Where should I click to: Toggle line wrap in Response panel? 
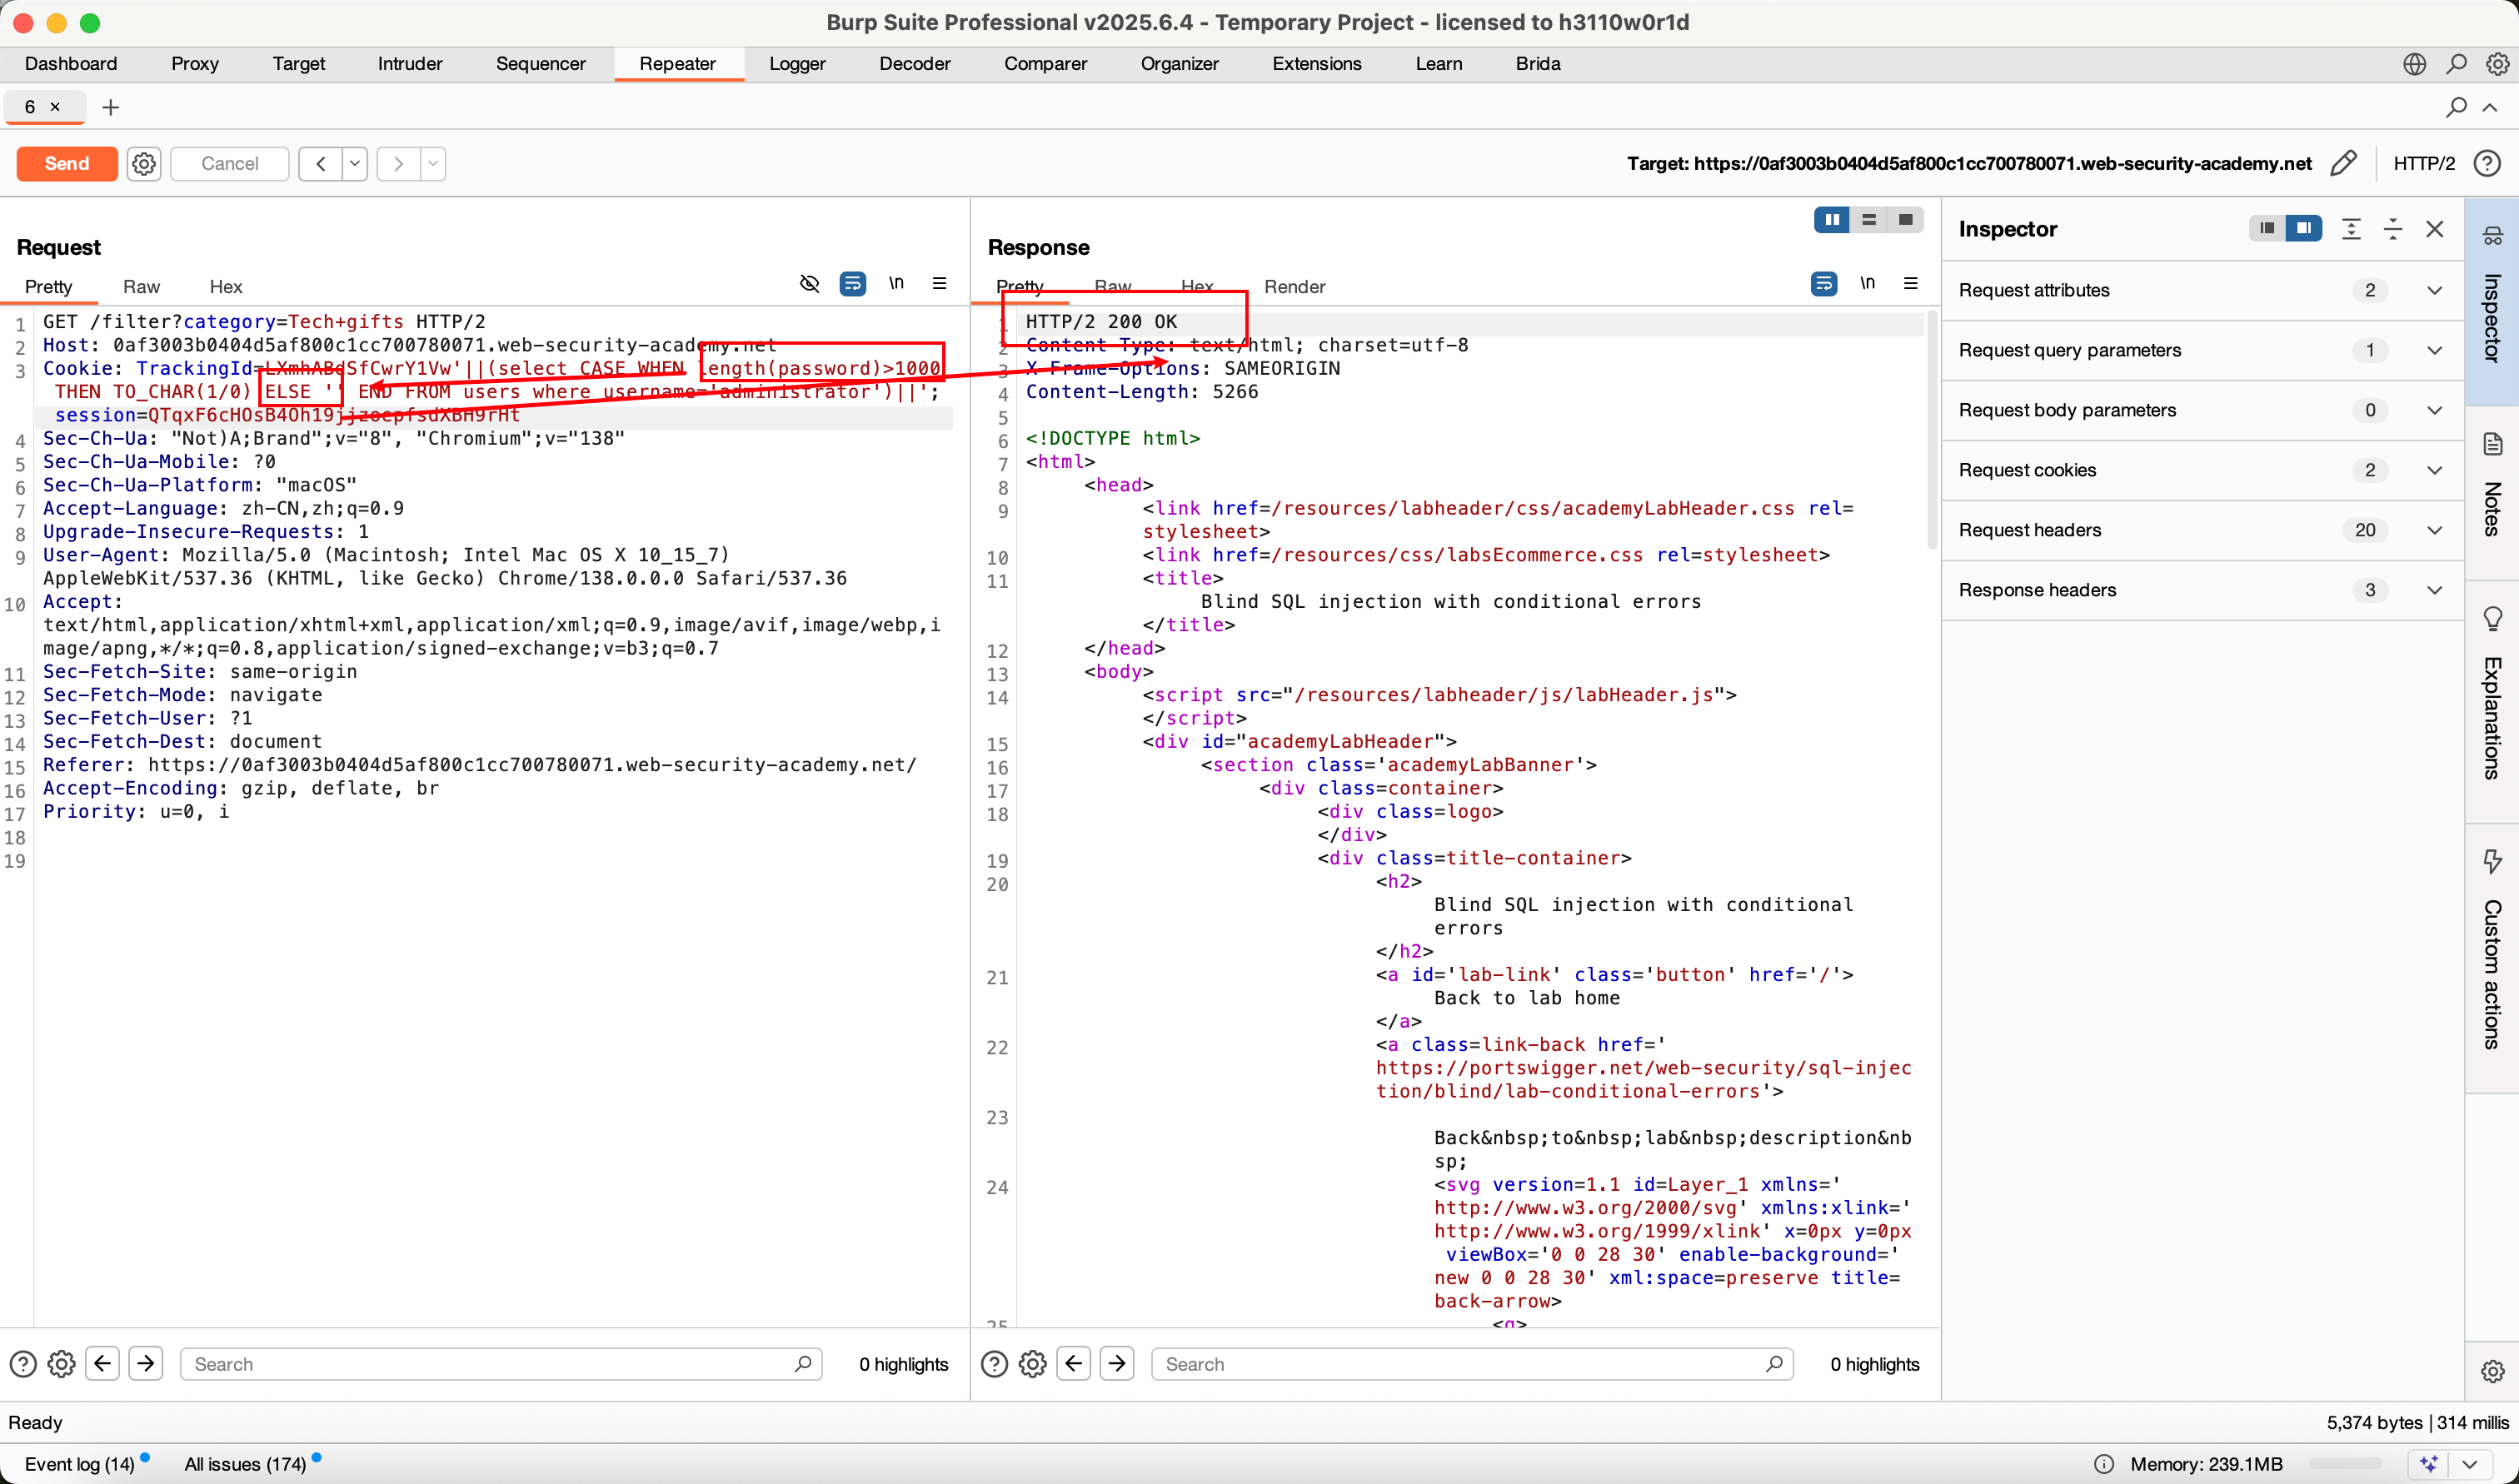(1824, 284)
